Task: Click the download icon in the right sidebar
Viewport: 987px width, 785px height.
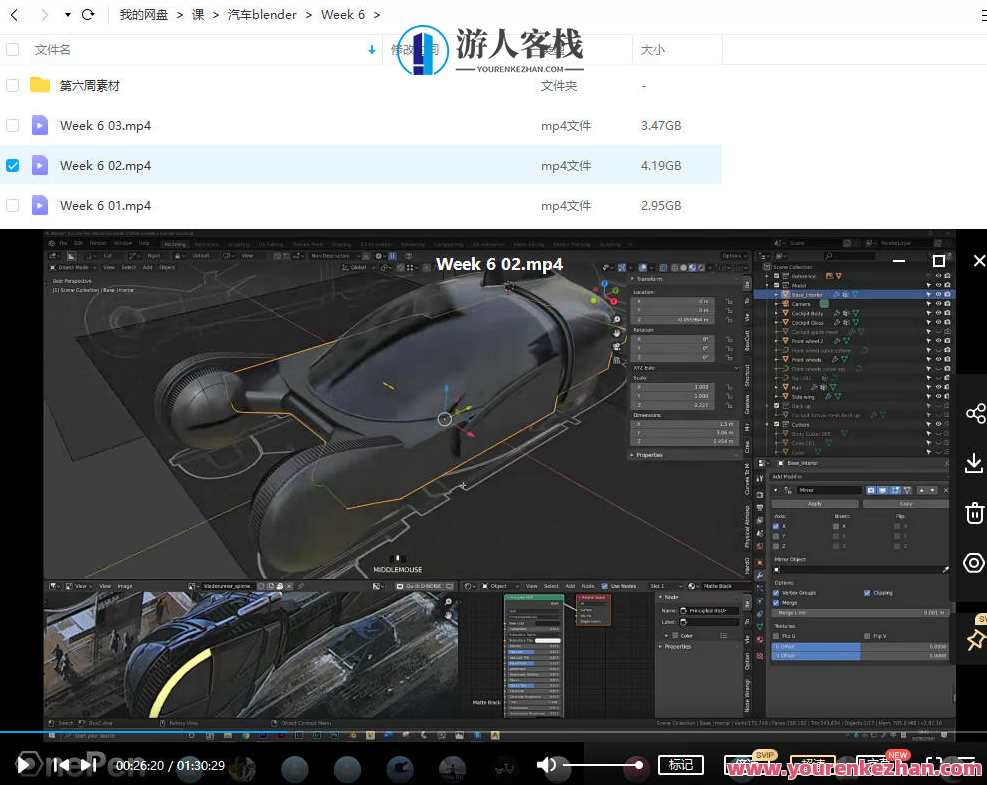Action: [974, 463]
